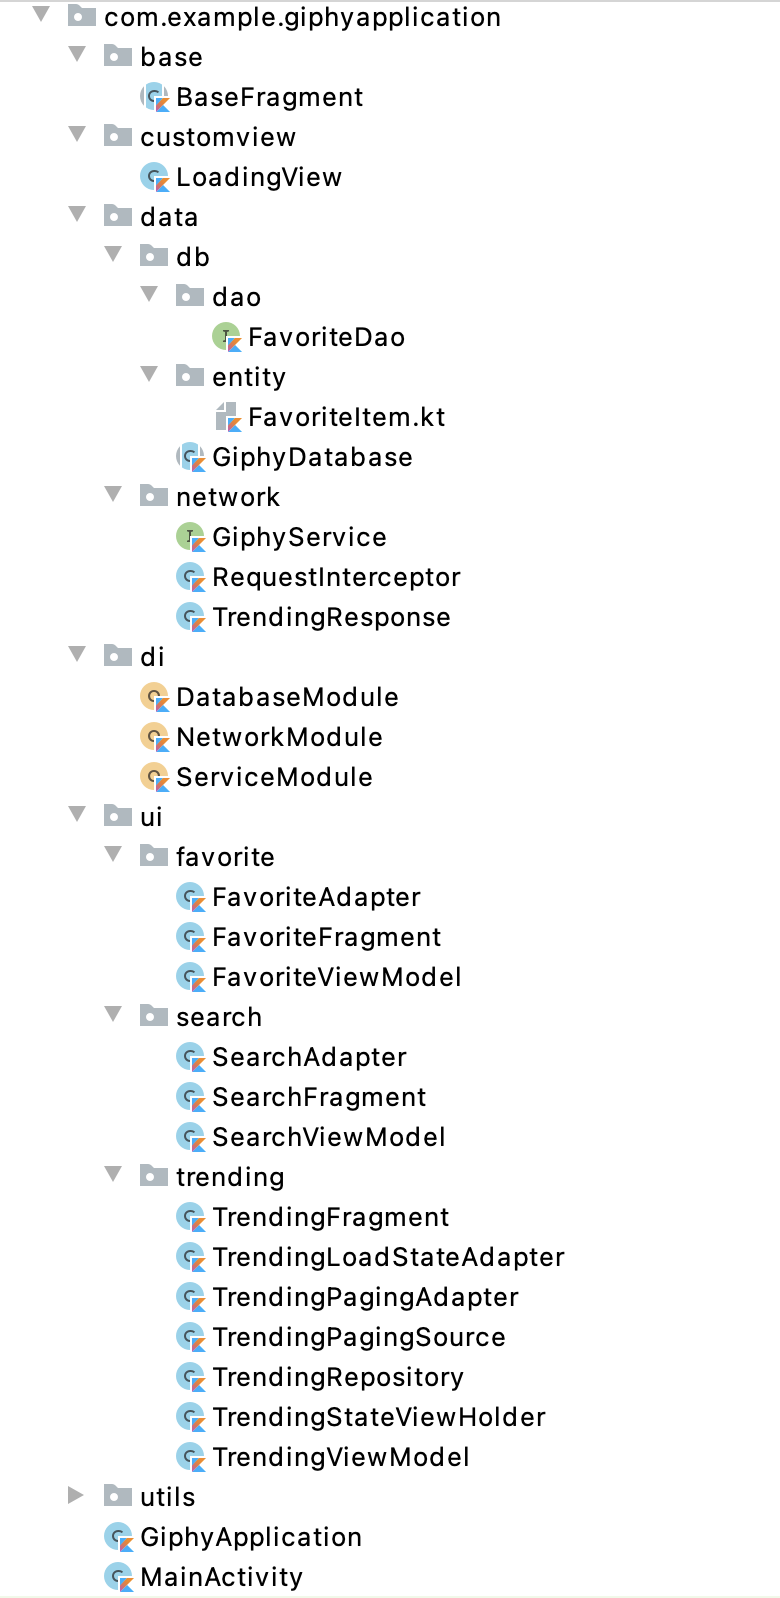Click the Kotlin class icon beside BaseFragment
Screen dimensions: 780x1598
pos(153,97)
